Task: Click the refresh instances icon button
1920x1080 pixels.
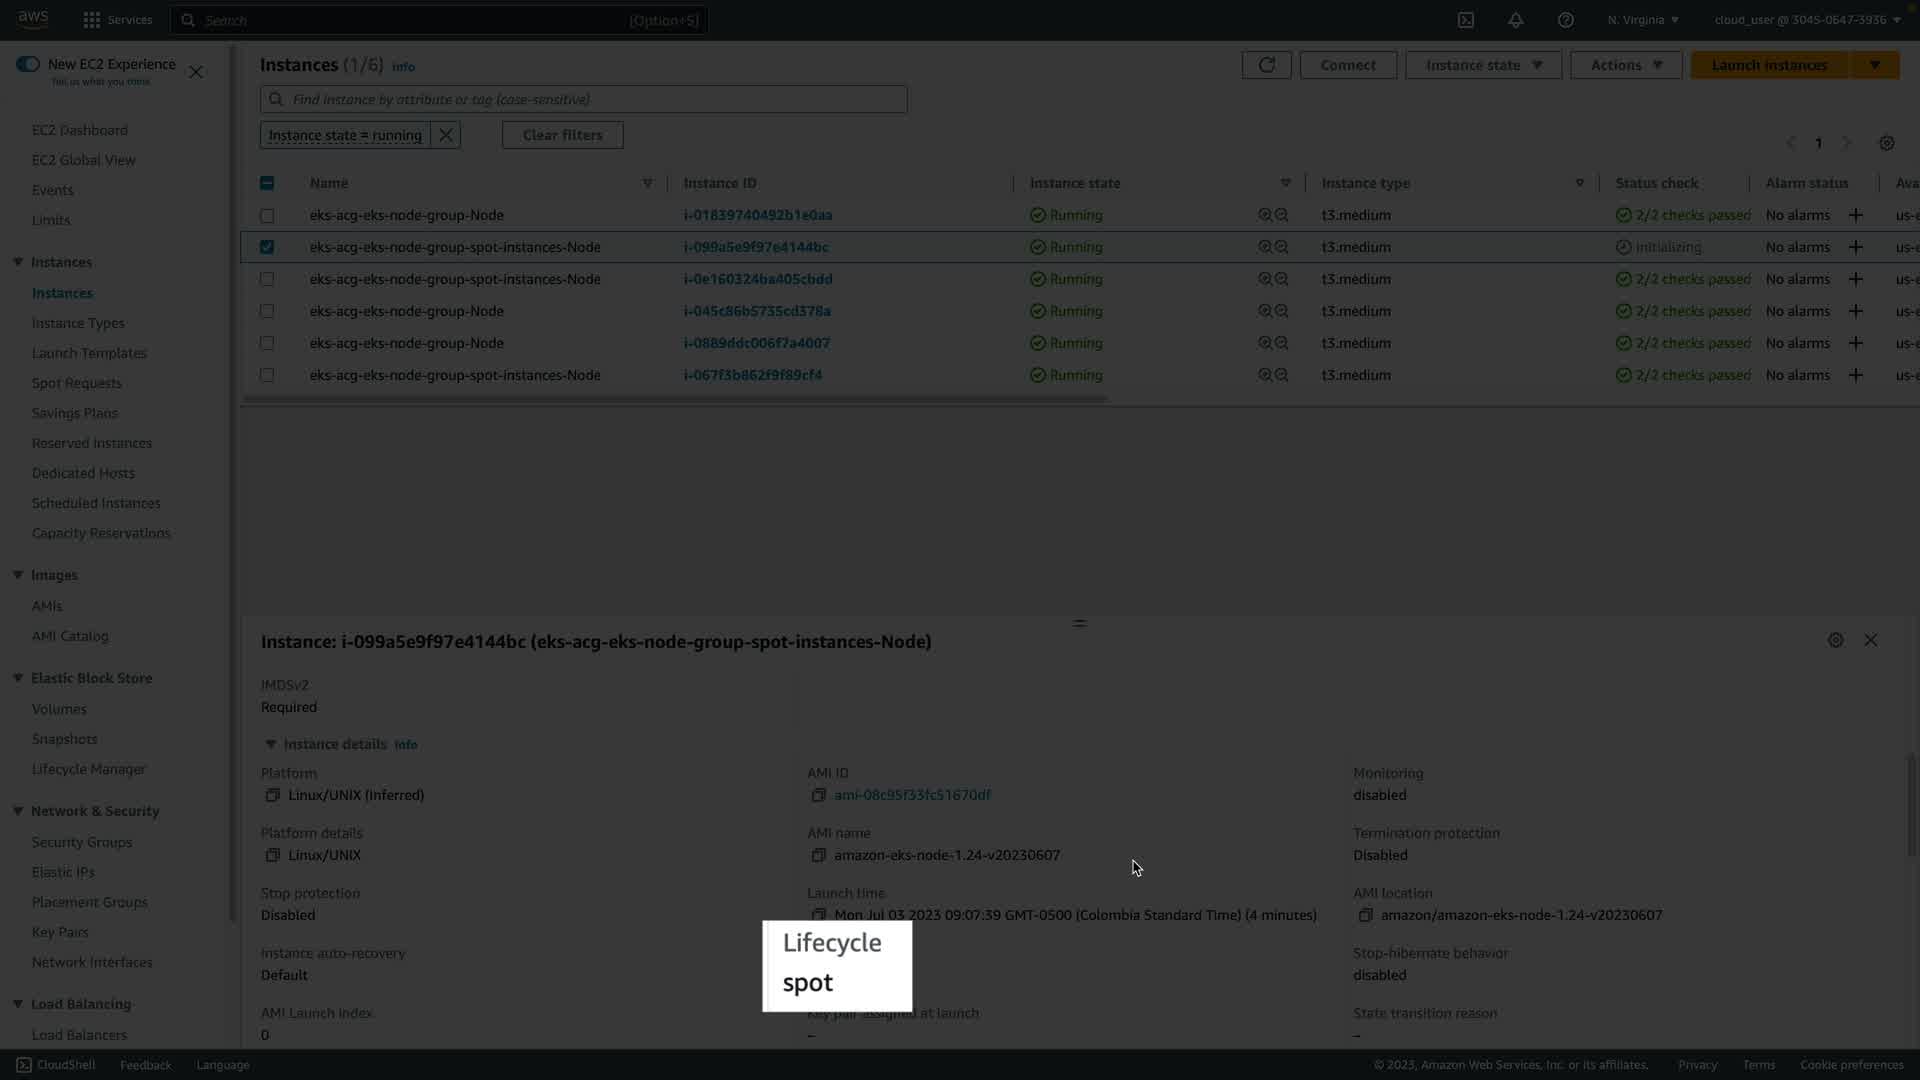Action: 1266,65
